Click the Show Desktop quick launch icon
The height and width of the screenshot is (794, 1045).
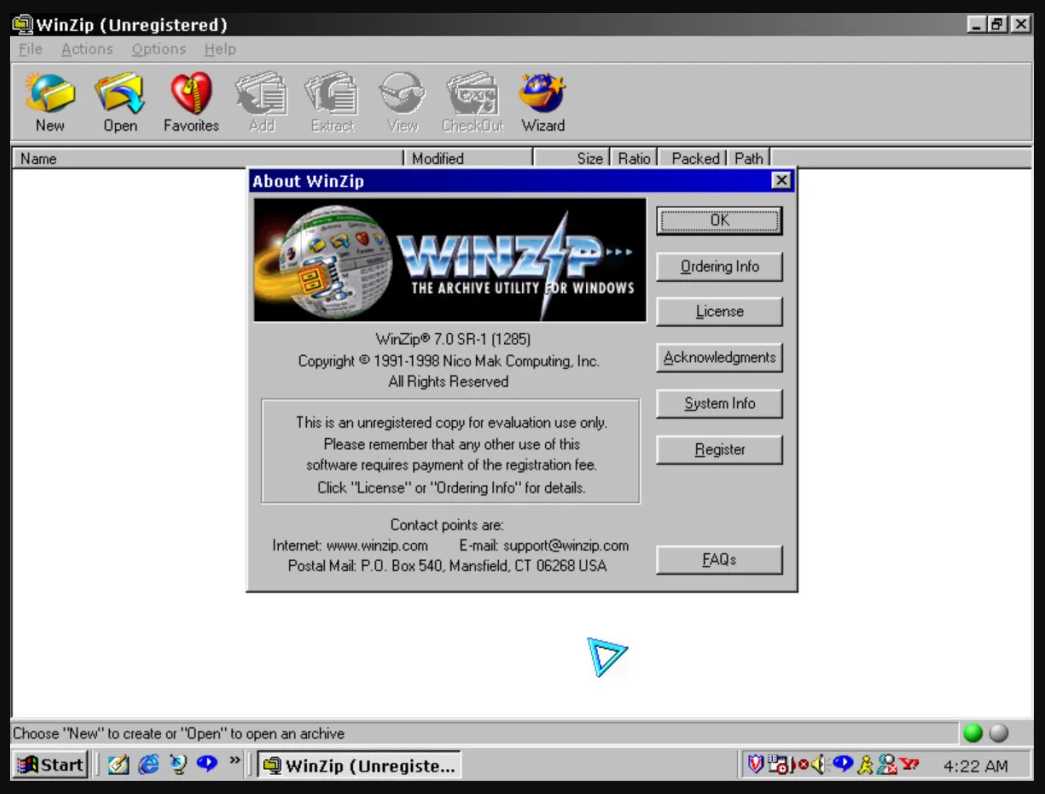118,764
